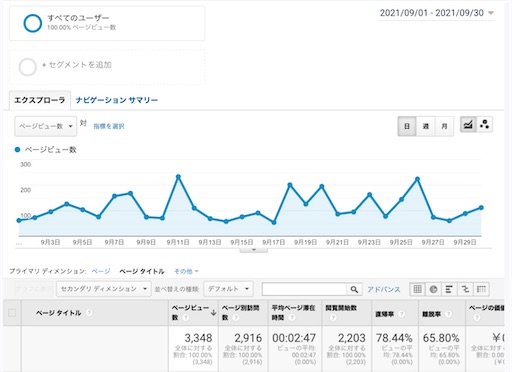The height and width of the screenshot is (372, 512).
Task: Open the デフォルト sort type dropdown
Action: click(228, 289)
